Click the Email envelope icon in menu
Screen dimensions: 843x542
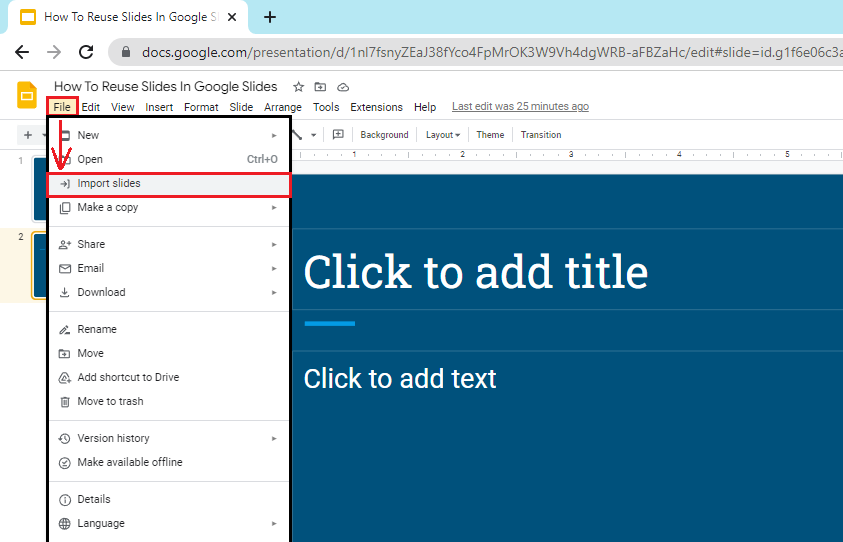tap(65, 268)
